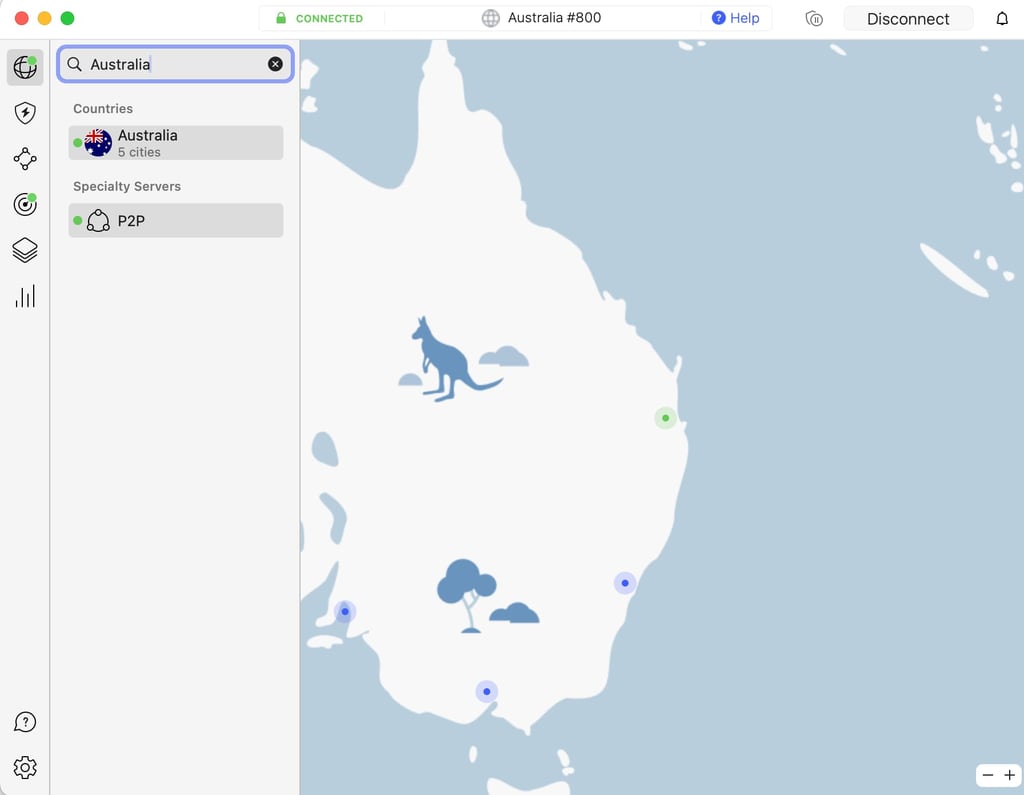The height and width of the screenshot is (795, 1024).
Task: Open the settings gear icon
Action: [x=25, y=768]
